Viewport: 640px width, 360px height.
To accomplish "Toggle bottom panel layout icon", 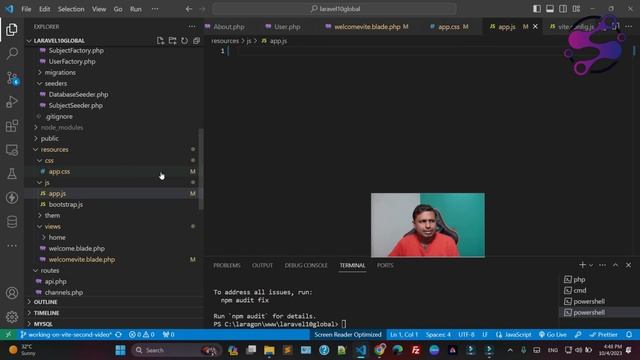I will coord(550,9).
